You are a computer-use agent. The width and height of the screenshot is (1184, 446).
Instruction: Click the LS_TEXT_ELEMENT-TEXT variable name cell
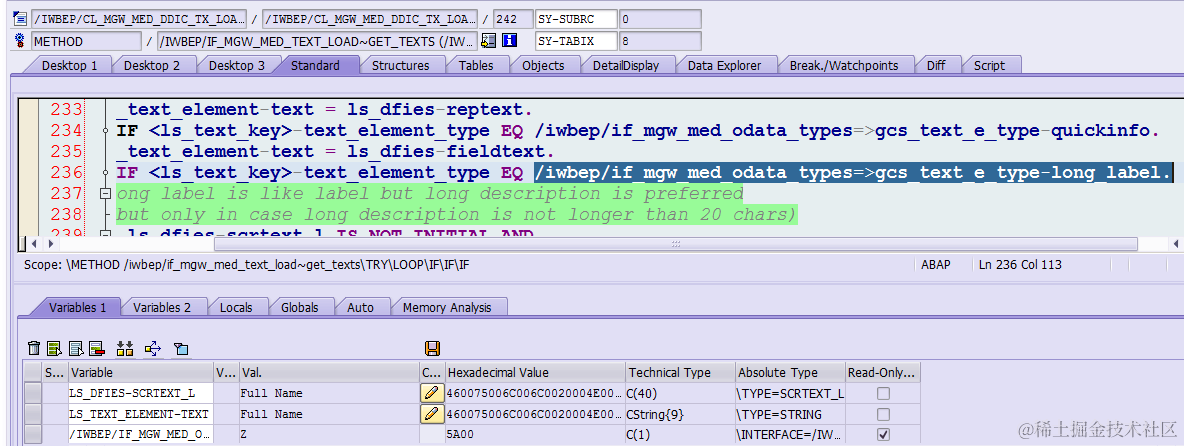(141, 414)
